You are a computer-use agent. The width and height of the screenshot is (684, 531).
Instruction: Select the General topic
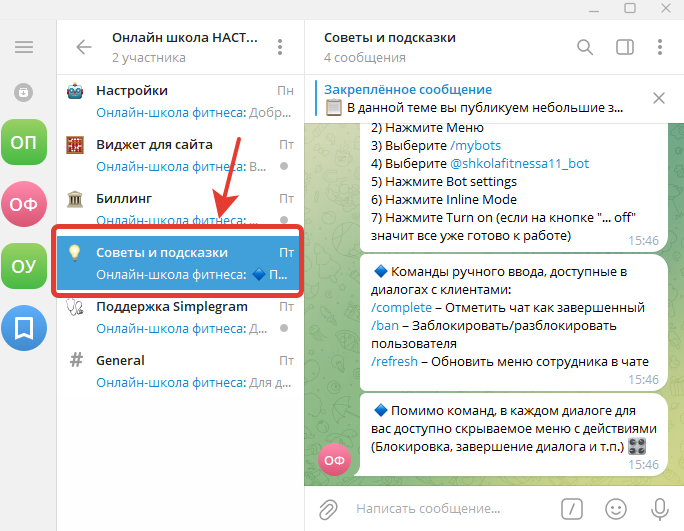[x=180, y=371]
